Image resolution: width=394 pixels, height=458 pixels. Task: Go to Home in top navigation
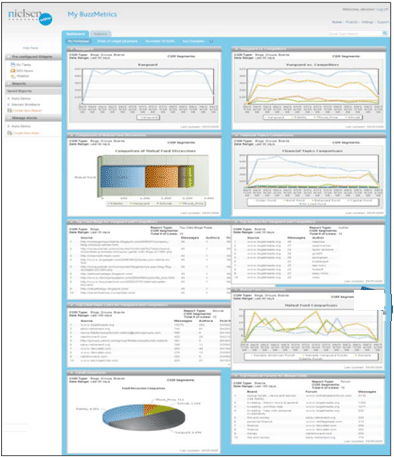pyautogui.click(x=337, y=22)
